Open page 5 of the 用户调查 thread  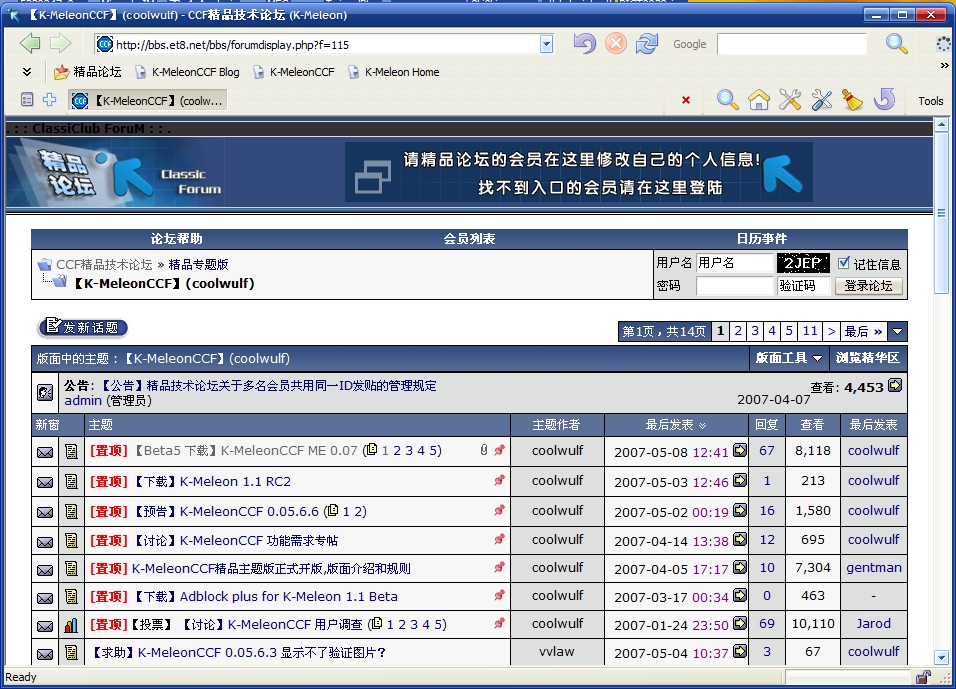tap(437, 624)
